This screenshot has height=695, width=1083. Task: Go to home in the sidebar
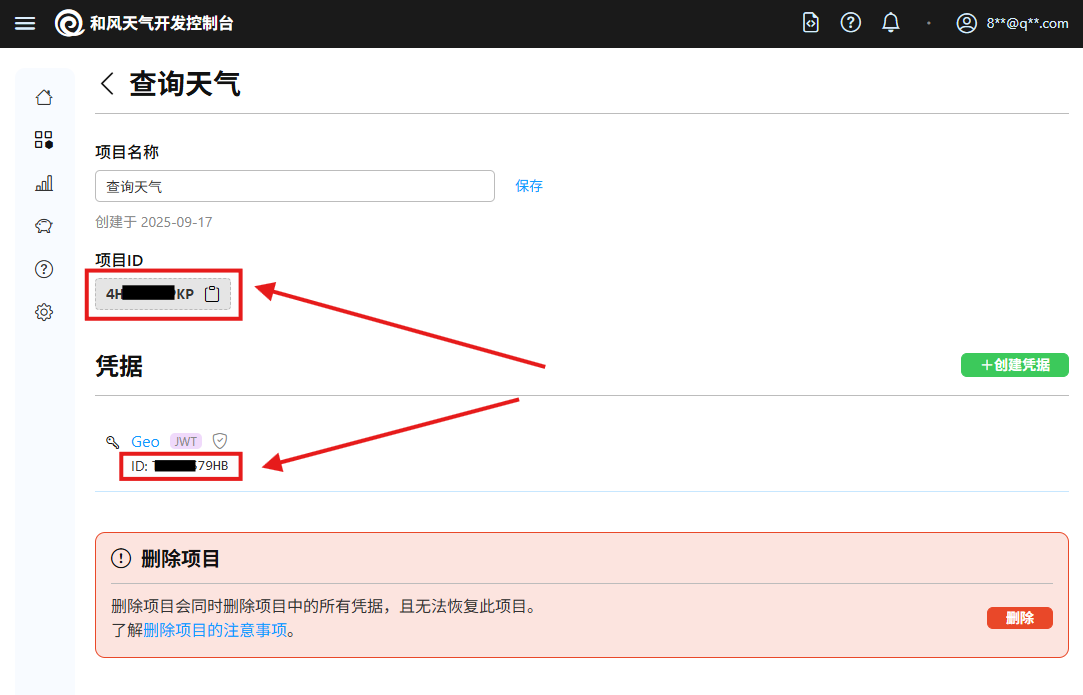(x=44, y=97)
